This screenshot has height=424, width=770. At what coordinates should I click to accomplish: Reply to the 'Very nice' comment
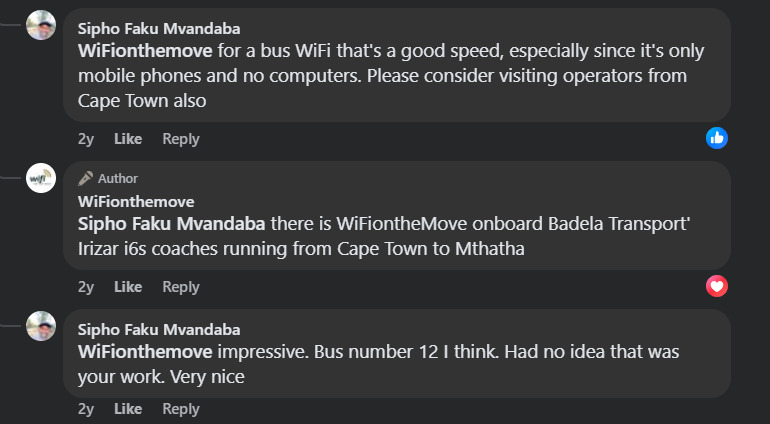coord(181,409)
